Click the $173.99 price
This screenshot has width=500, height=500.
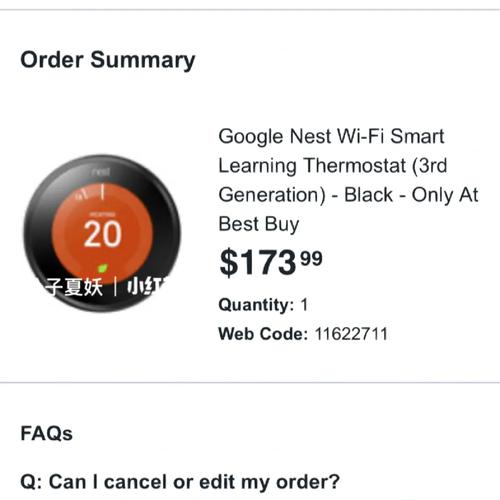[271, 263]
